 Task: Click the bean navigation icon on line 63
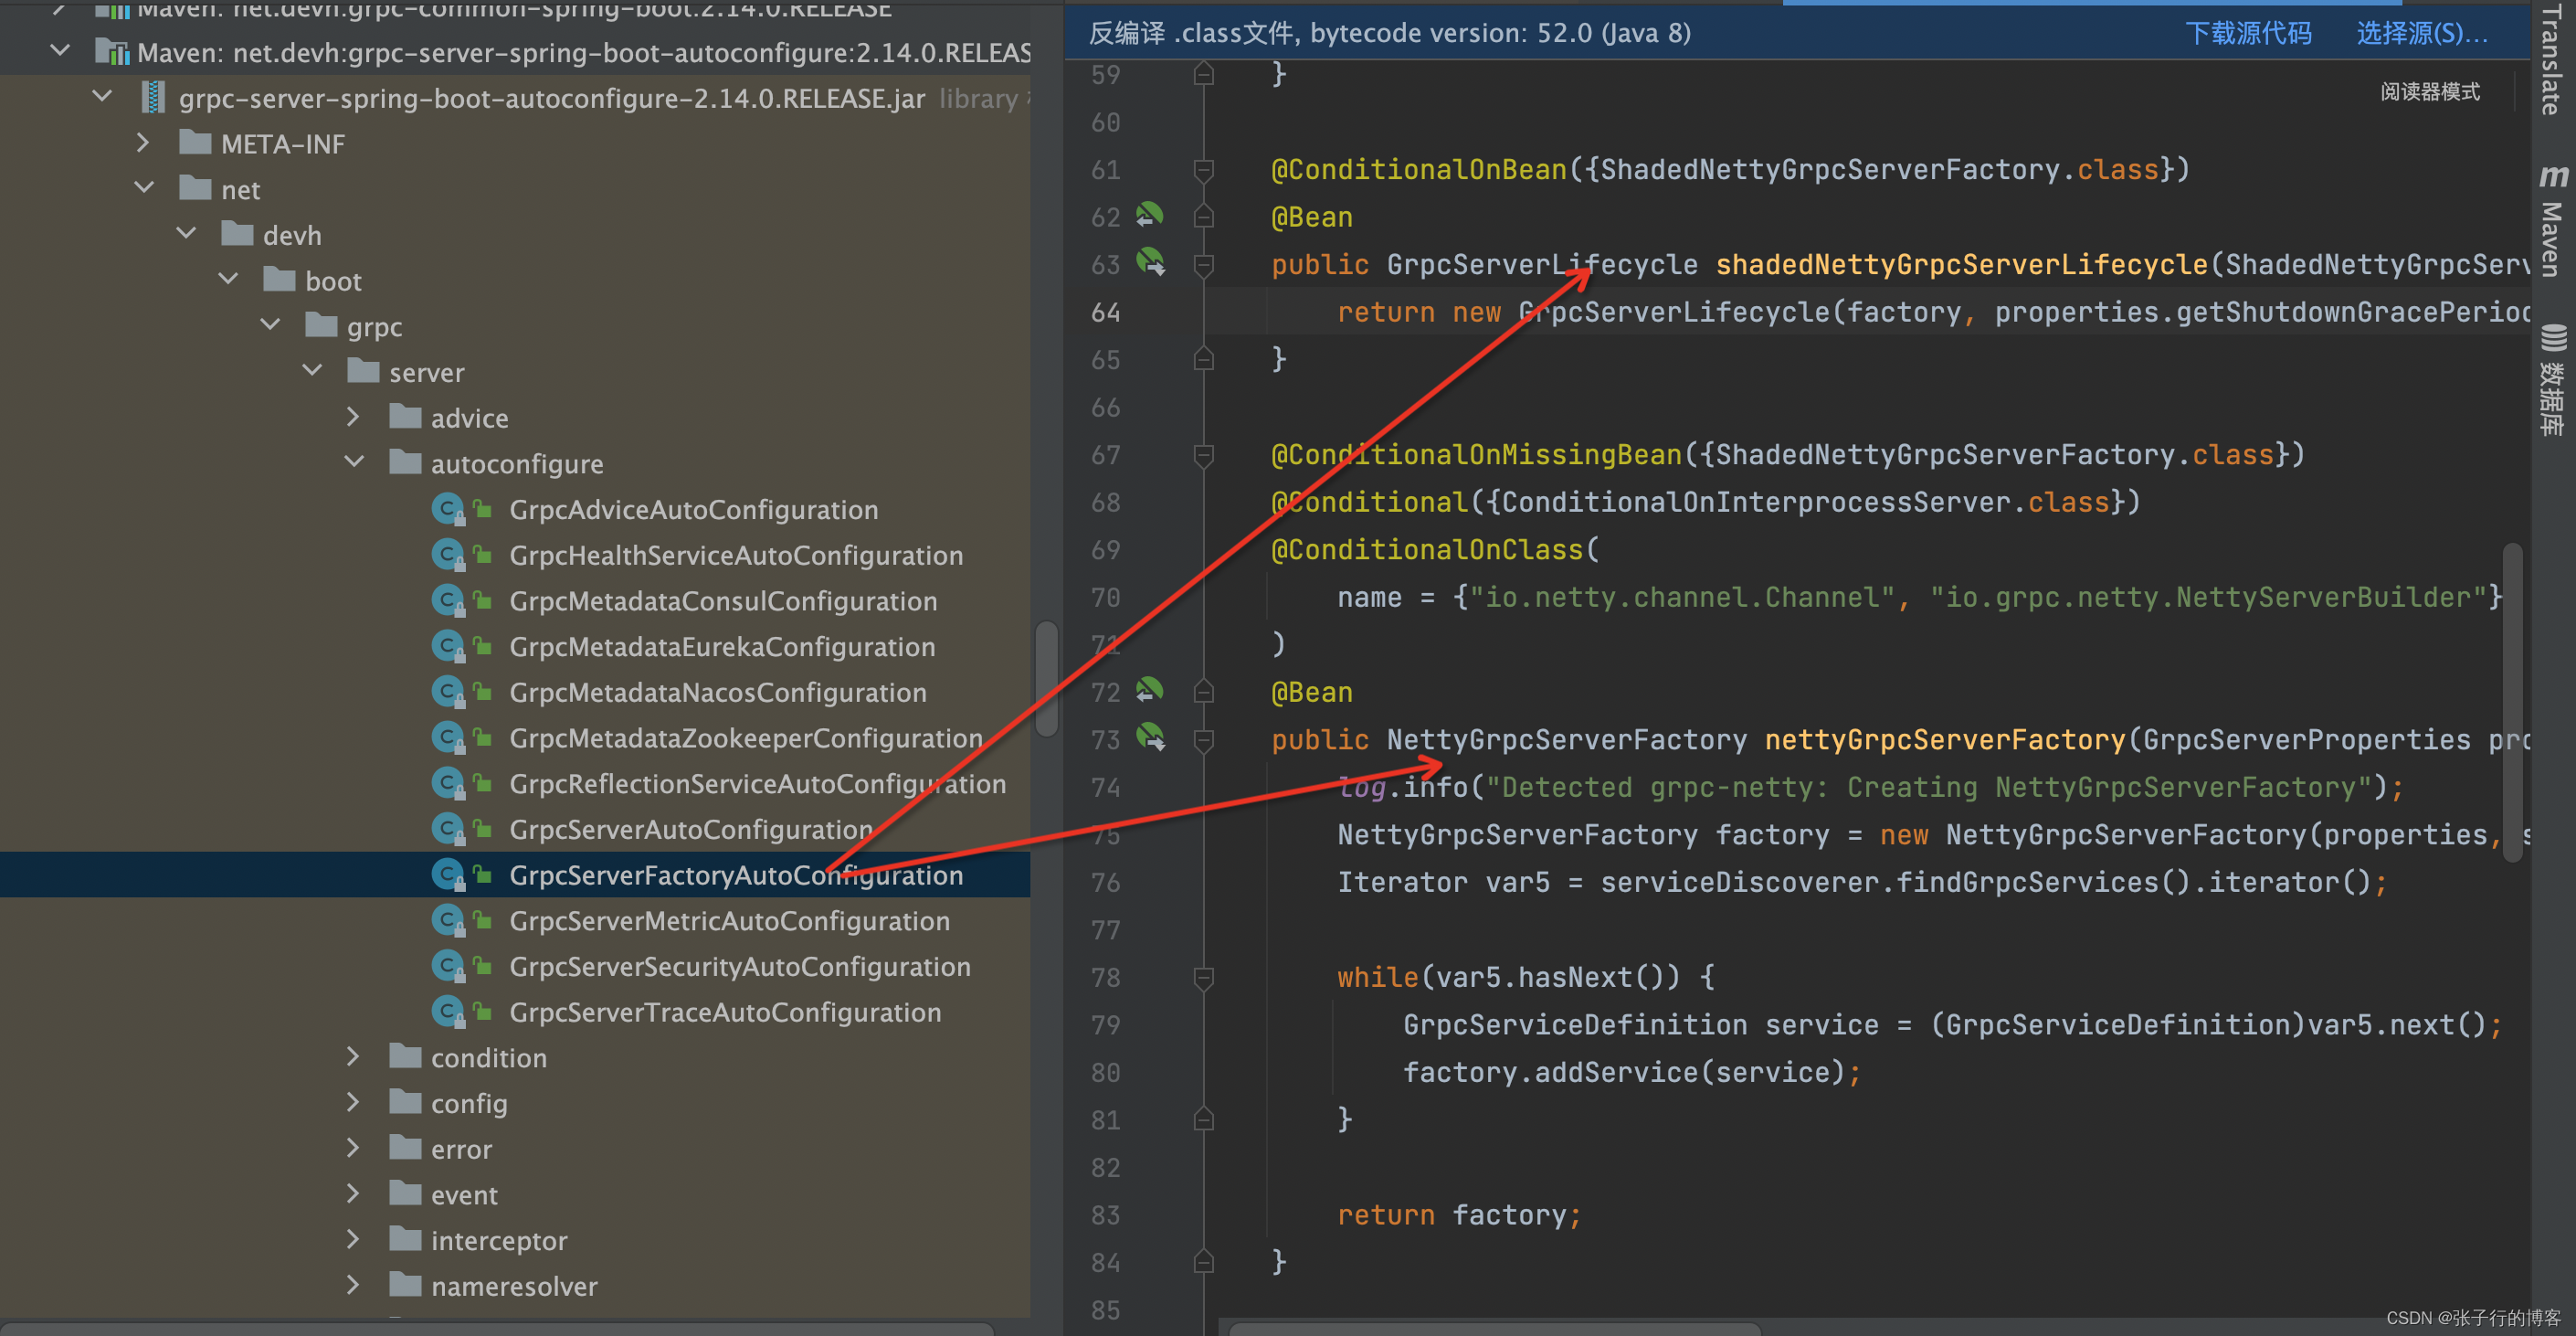(x=1150, y=263)
